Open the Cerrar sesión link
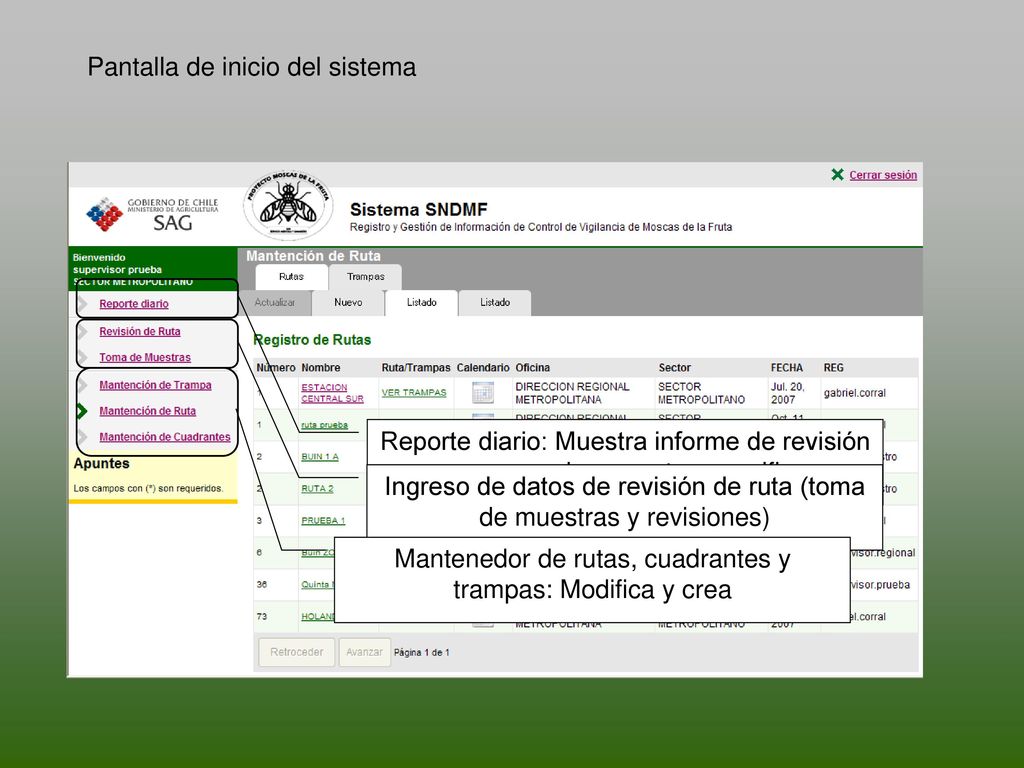 point(883,175)
